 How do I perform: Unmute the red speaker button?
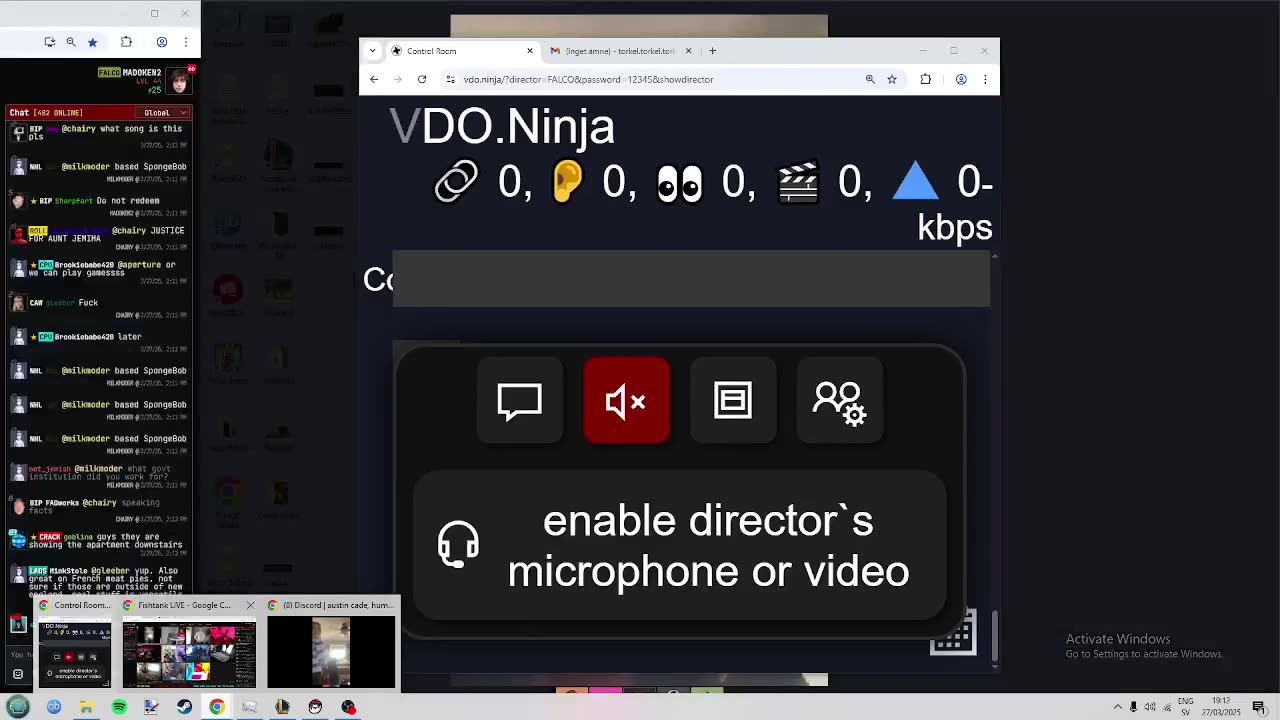[626, 400]
